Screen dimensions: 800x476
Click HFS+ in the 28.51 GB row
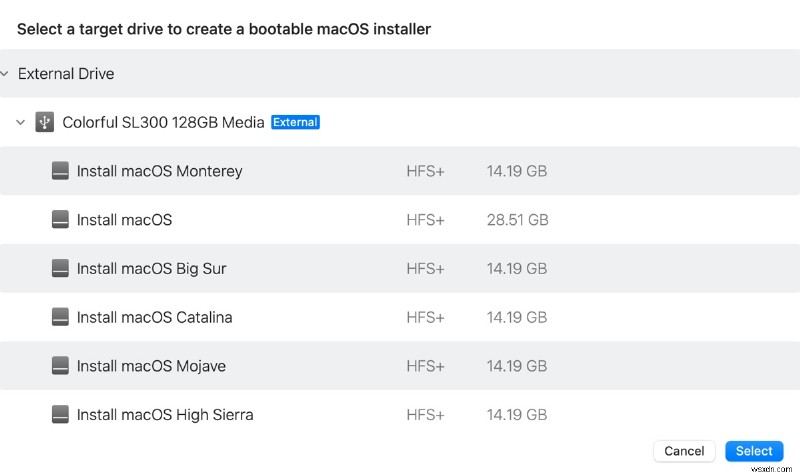point(426,220)
